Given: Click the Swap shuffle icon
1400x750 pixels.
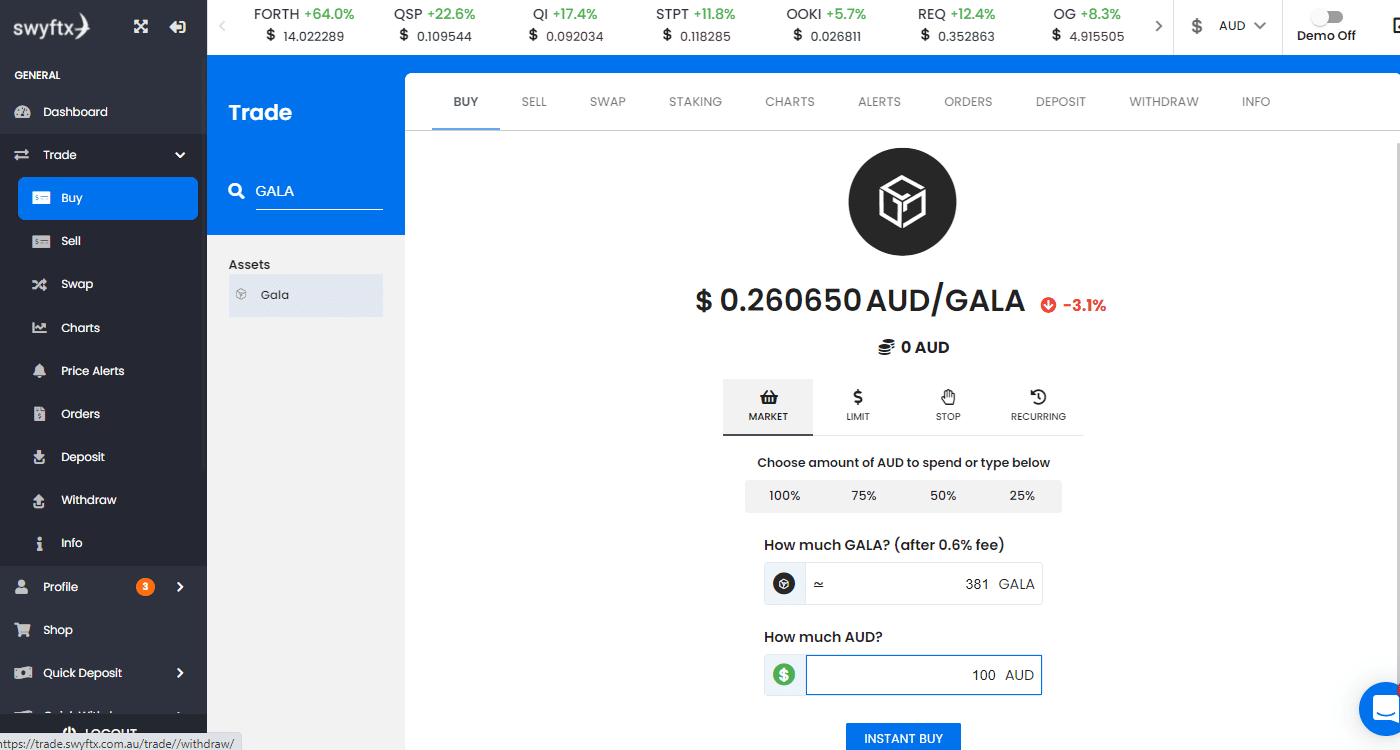Looking at the screenshot, I should [x=40, y=284].
